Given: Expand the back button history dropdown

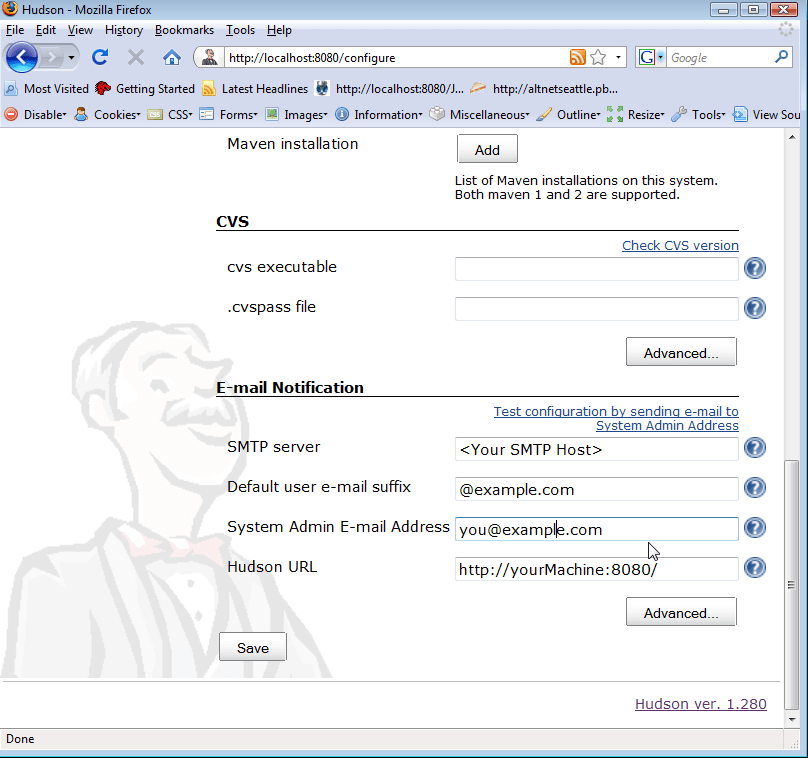Looking at the screenshot, I should click(x=71, y=57).
